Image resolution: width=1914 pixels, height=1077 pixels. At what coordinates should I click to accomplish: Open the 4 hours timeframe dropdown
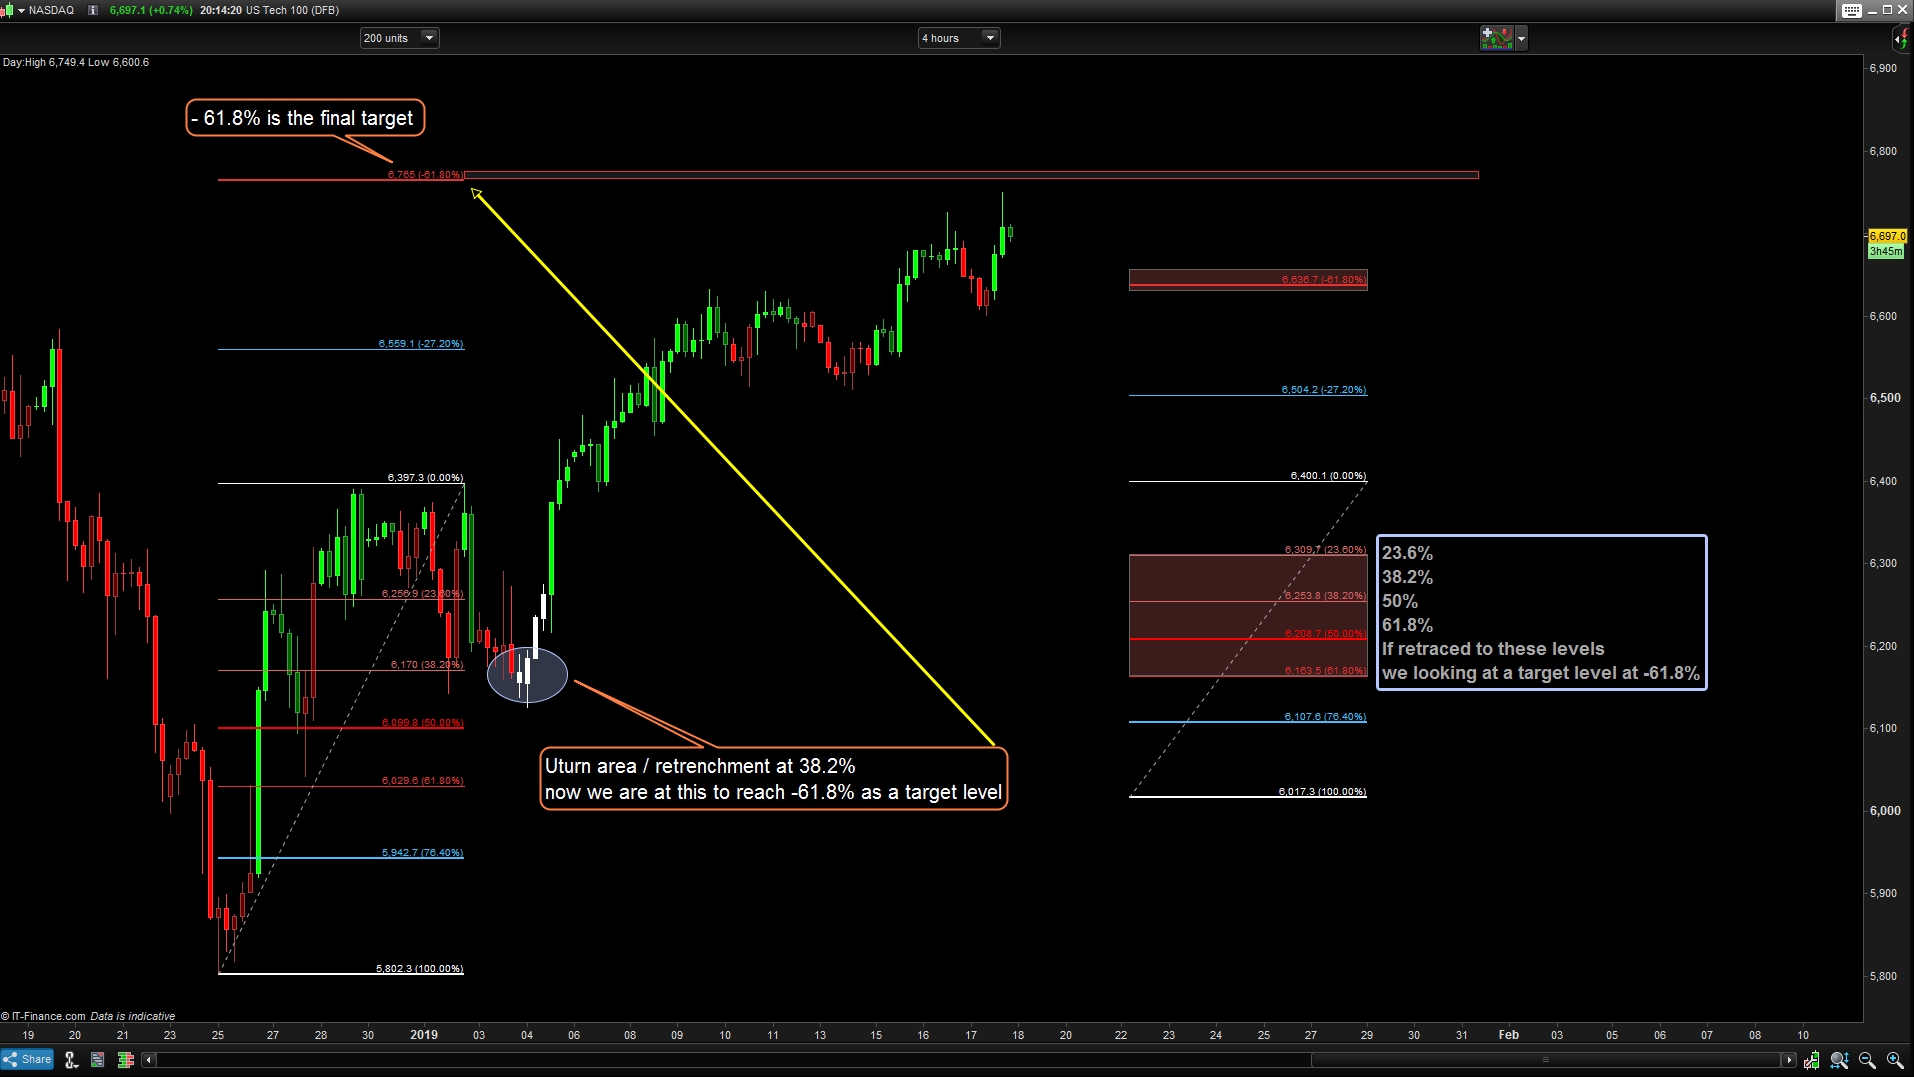959,38
